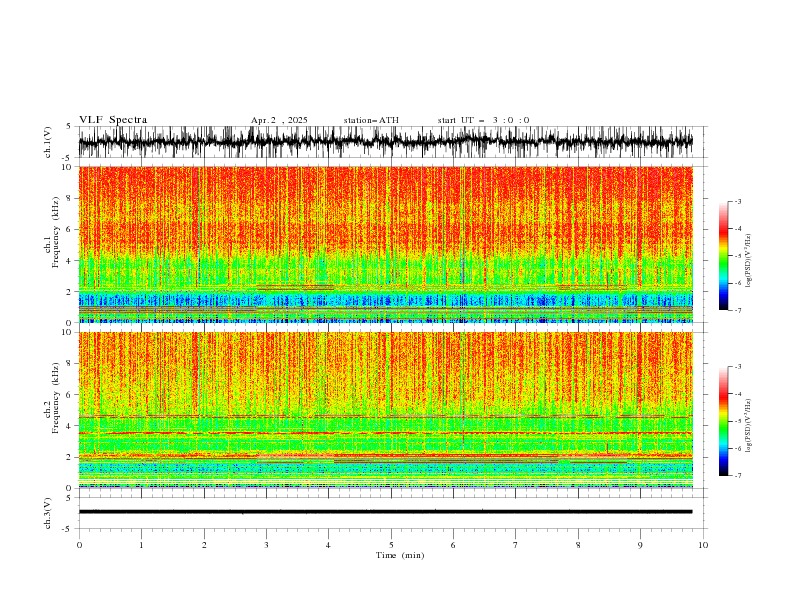Image resolution: width=792 pixels, height=612 pixels.
Task: Click the lower color scale bar beside ch.2
Action: 723,421
